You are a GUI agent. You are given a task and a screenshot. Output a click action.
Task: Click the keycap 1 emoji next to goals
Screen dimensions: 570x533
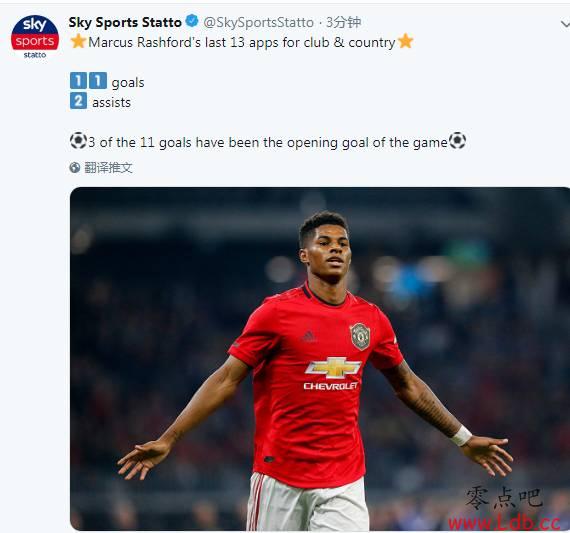coord(98,81)
